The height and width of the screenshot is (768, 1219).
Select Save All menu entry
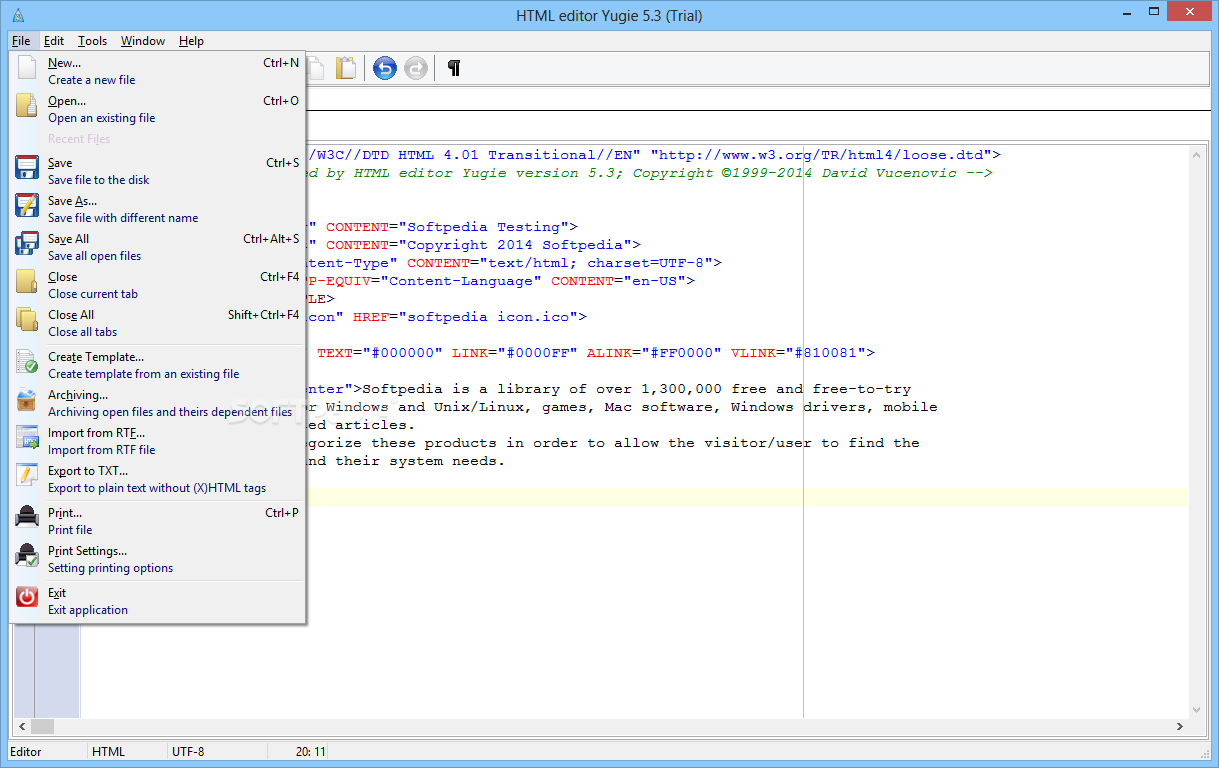pos(158,247)
